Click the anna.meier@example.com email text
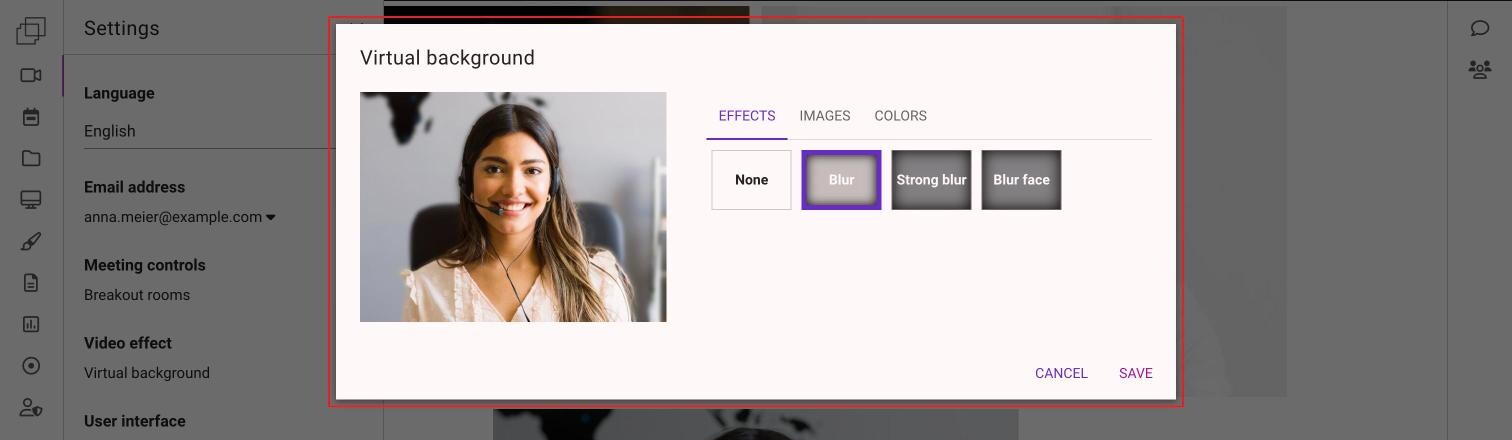The width and height of the screenshot is (1512, 440). pyautogui.click(x=173, y=217)
